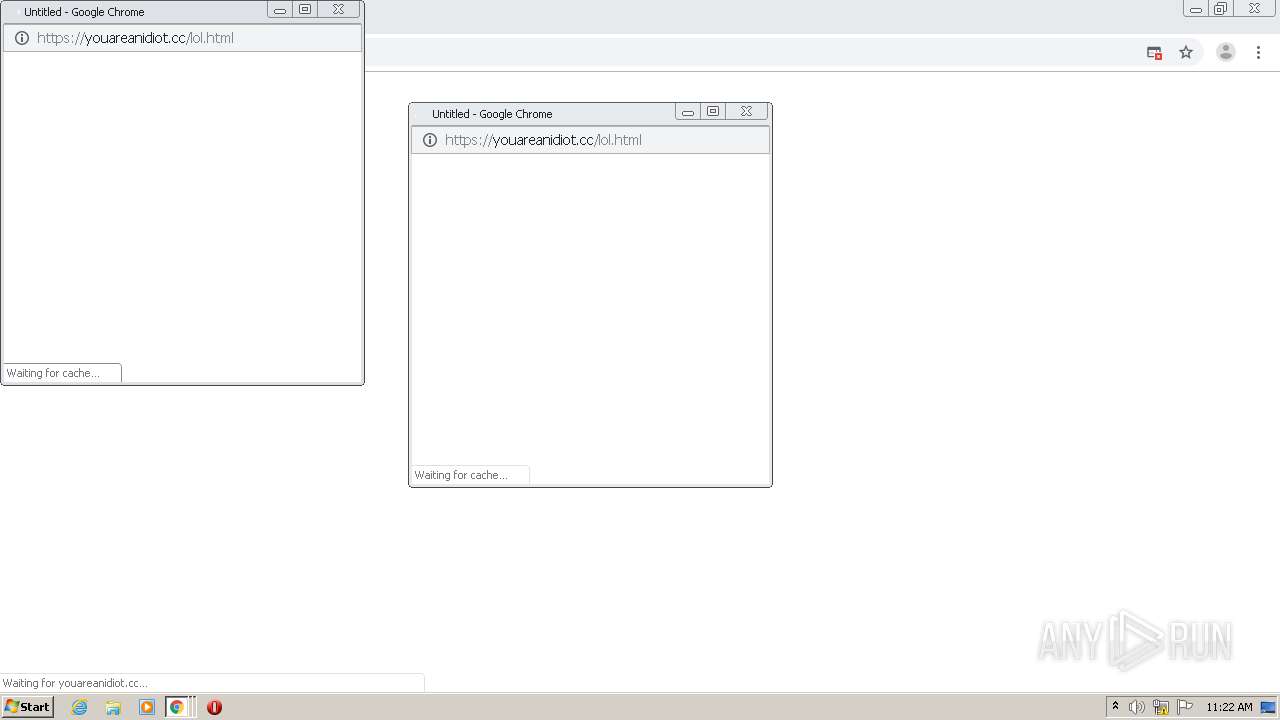1280x720 pixels.
Task: Click the site info icon in the top-left popup
Action: 22,38
